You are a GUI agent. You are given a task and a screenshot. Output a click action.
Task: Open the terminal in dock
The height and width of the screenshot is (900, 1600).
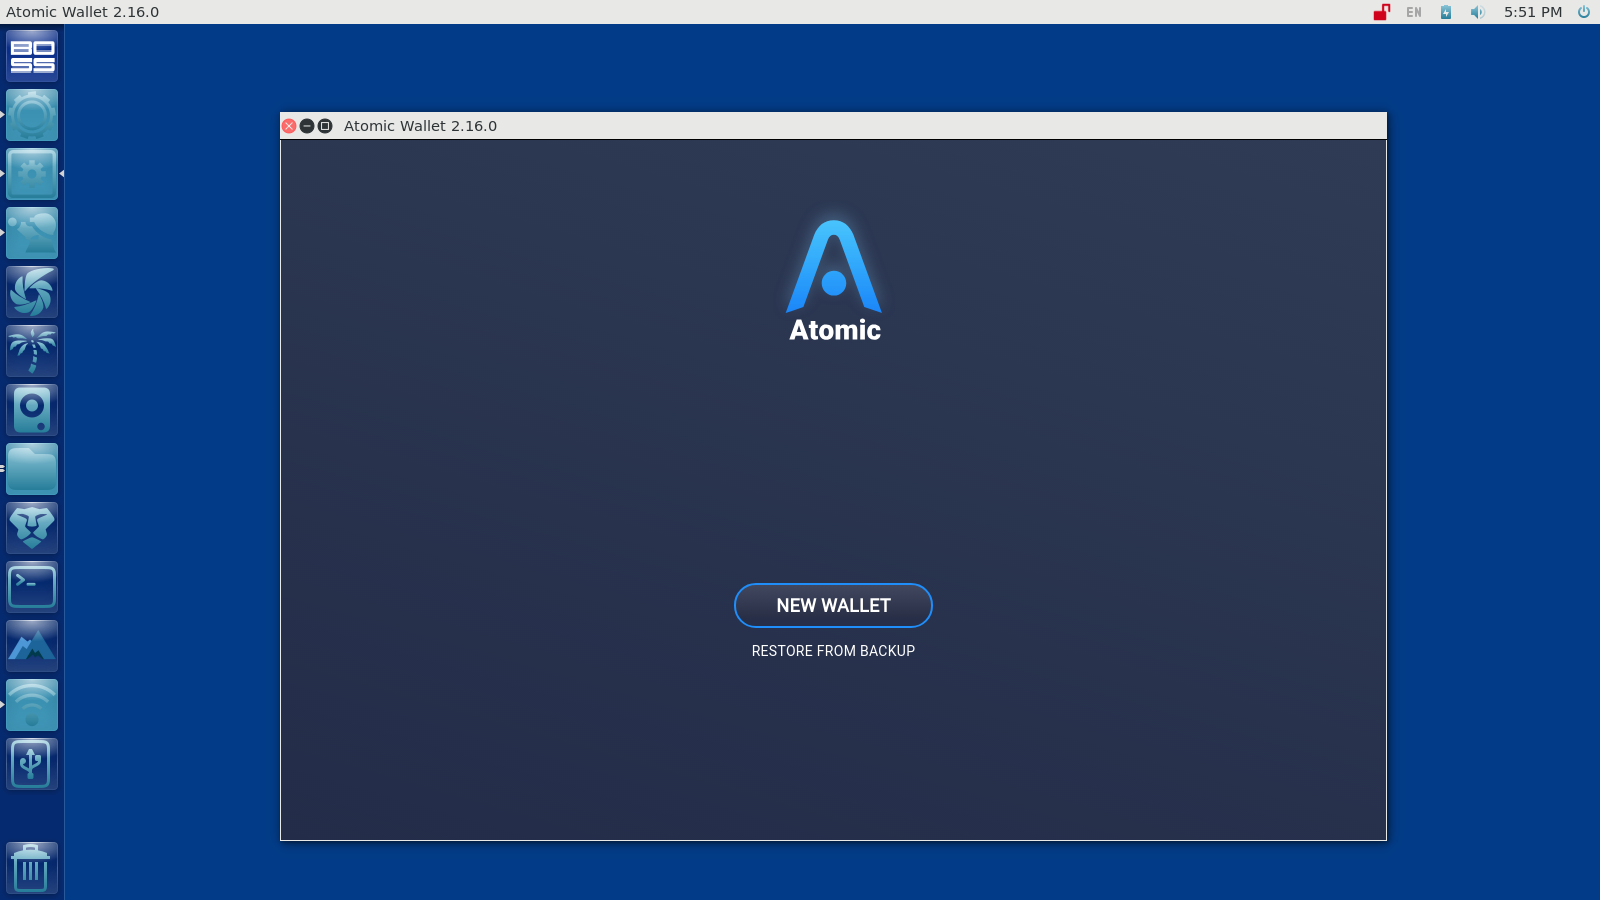32,587
